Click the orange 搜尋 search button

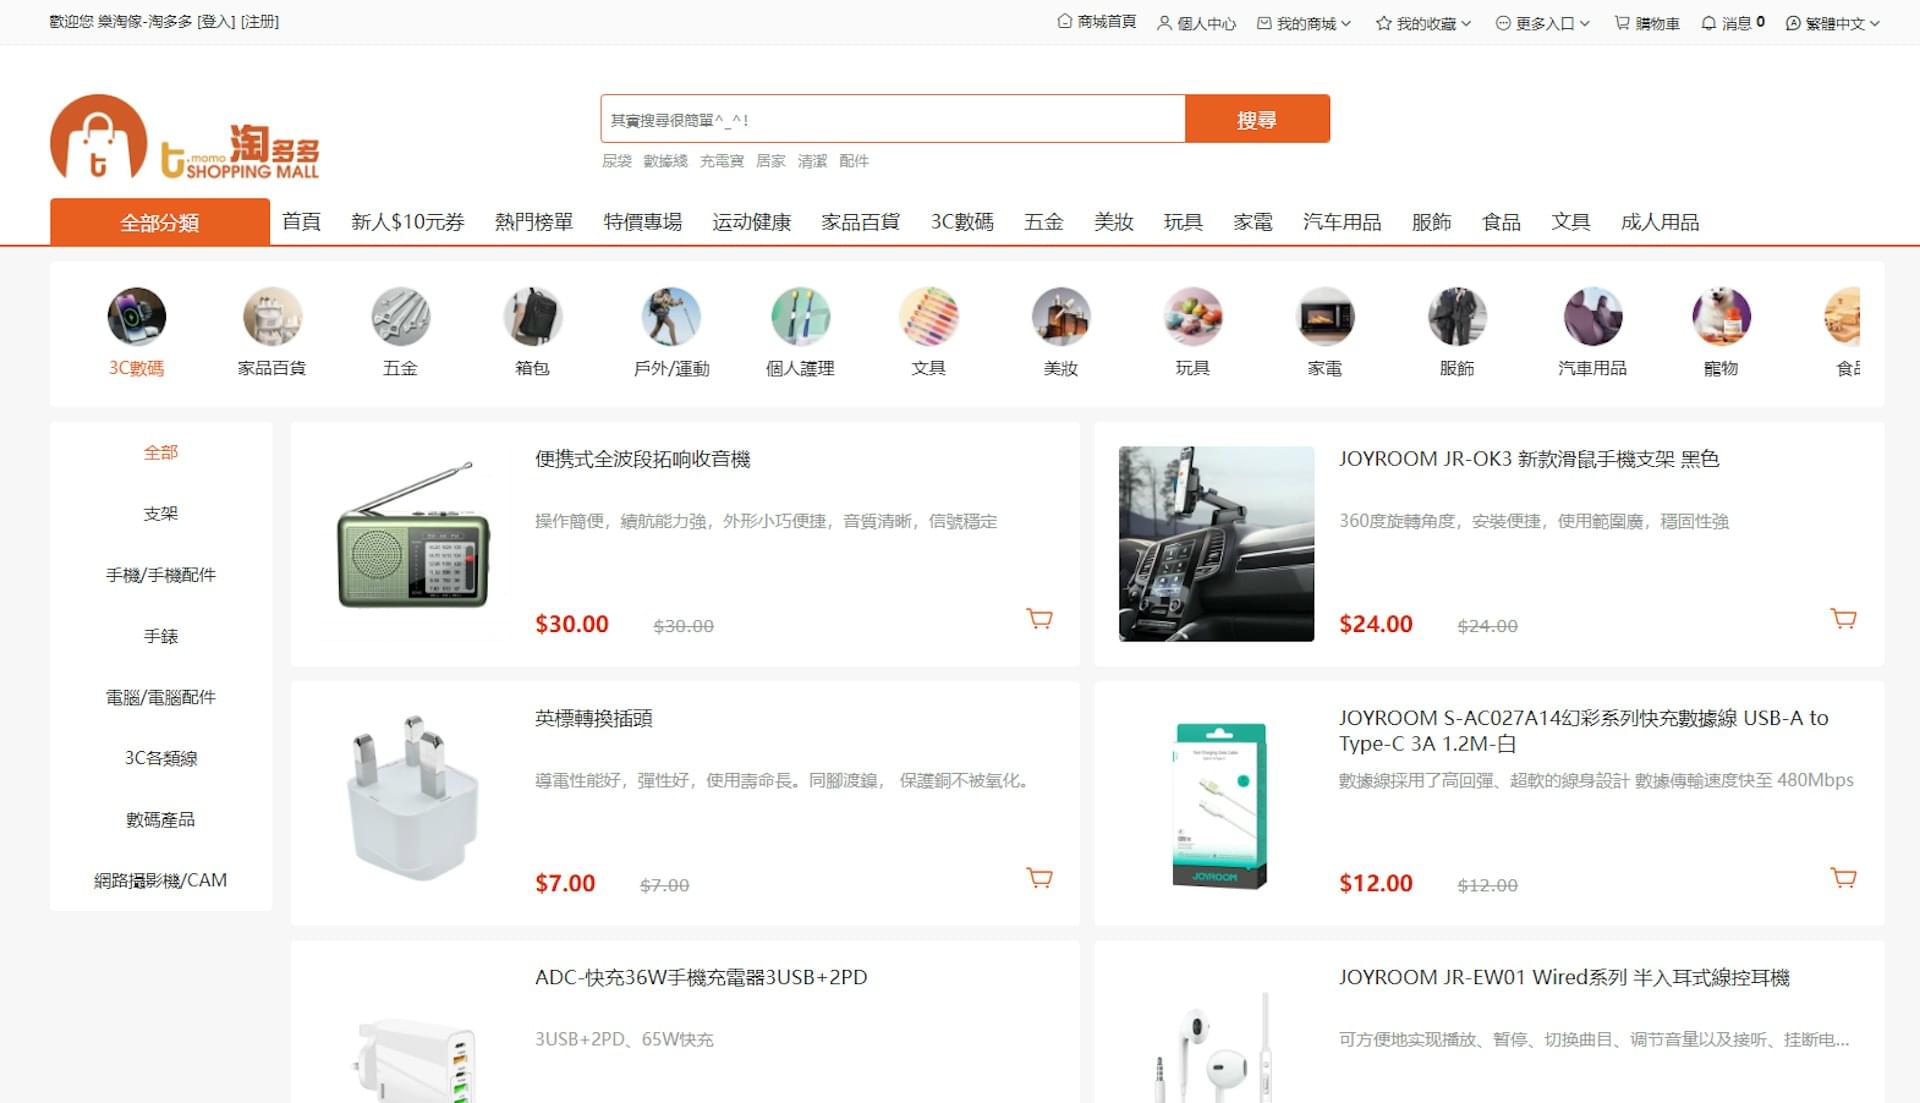click(1257, 119)
